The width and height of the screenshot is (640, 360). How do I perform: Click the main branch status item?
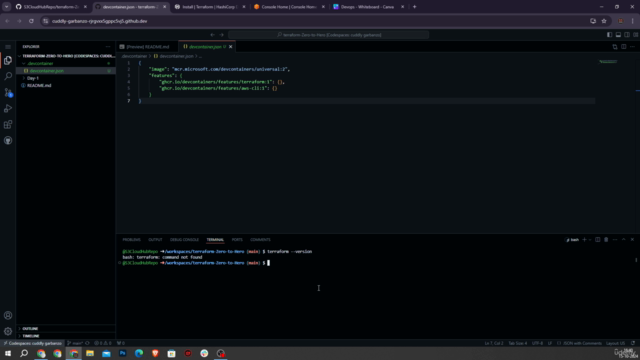click(x=75, y=343)
